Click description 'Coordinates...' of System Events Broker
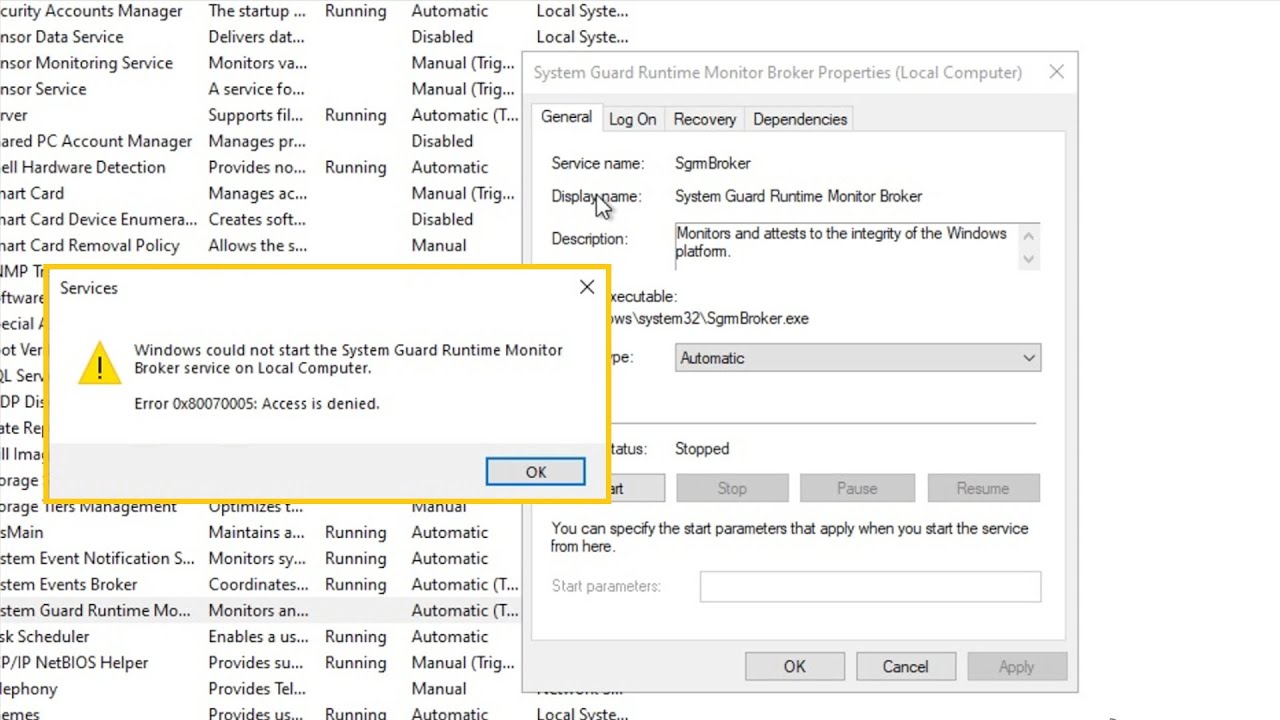The width and height of the screenshot is (1280, 720). pyautogui.click(x=258, y=584)
